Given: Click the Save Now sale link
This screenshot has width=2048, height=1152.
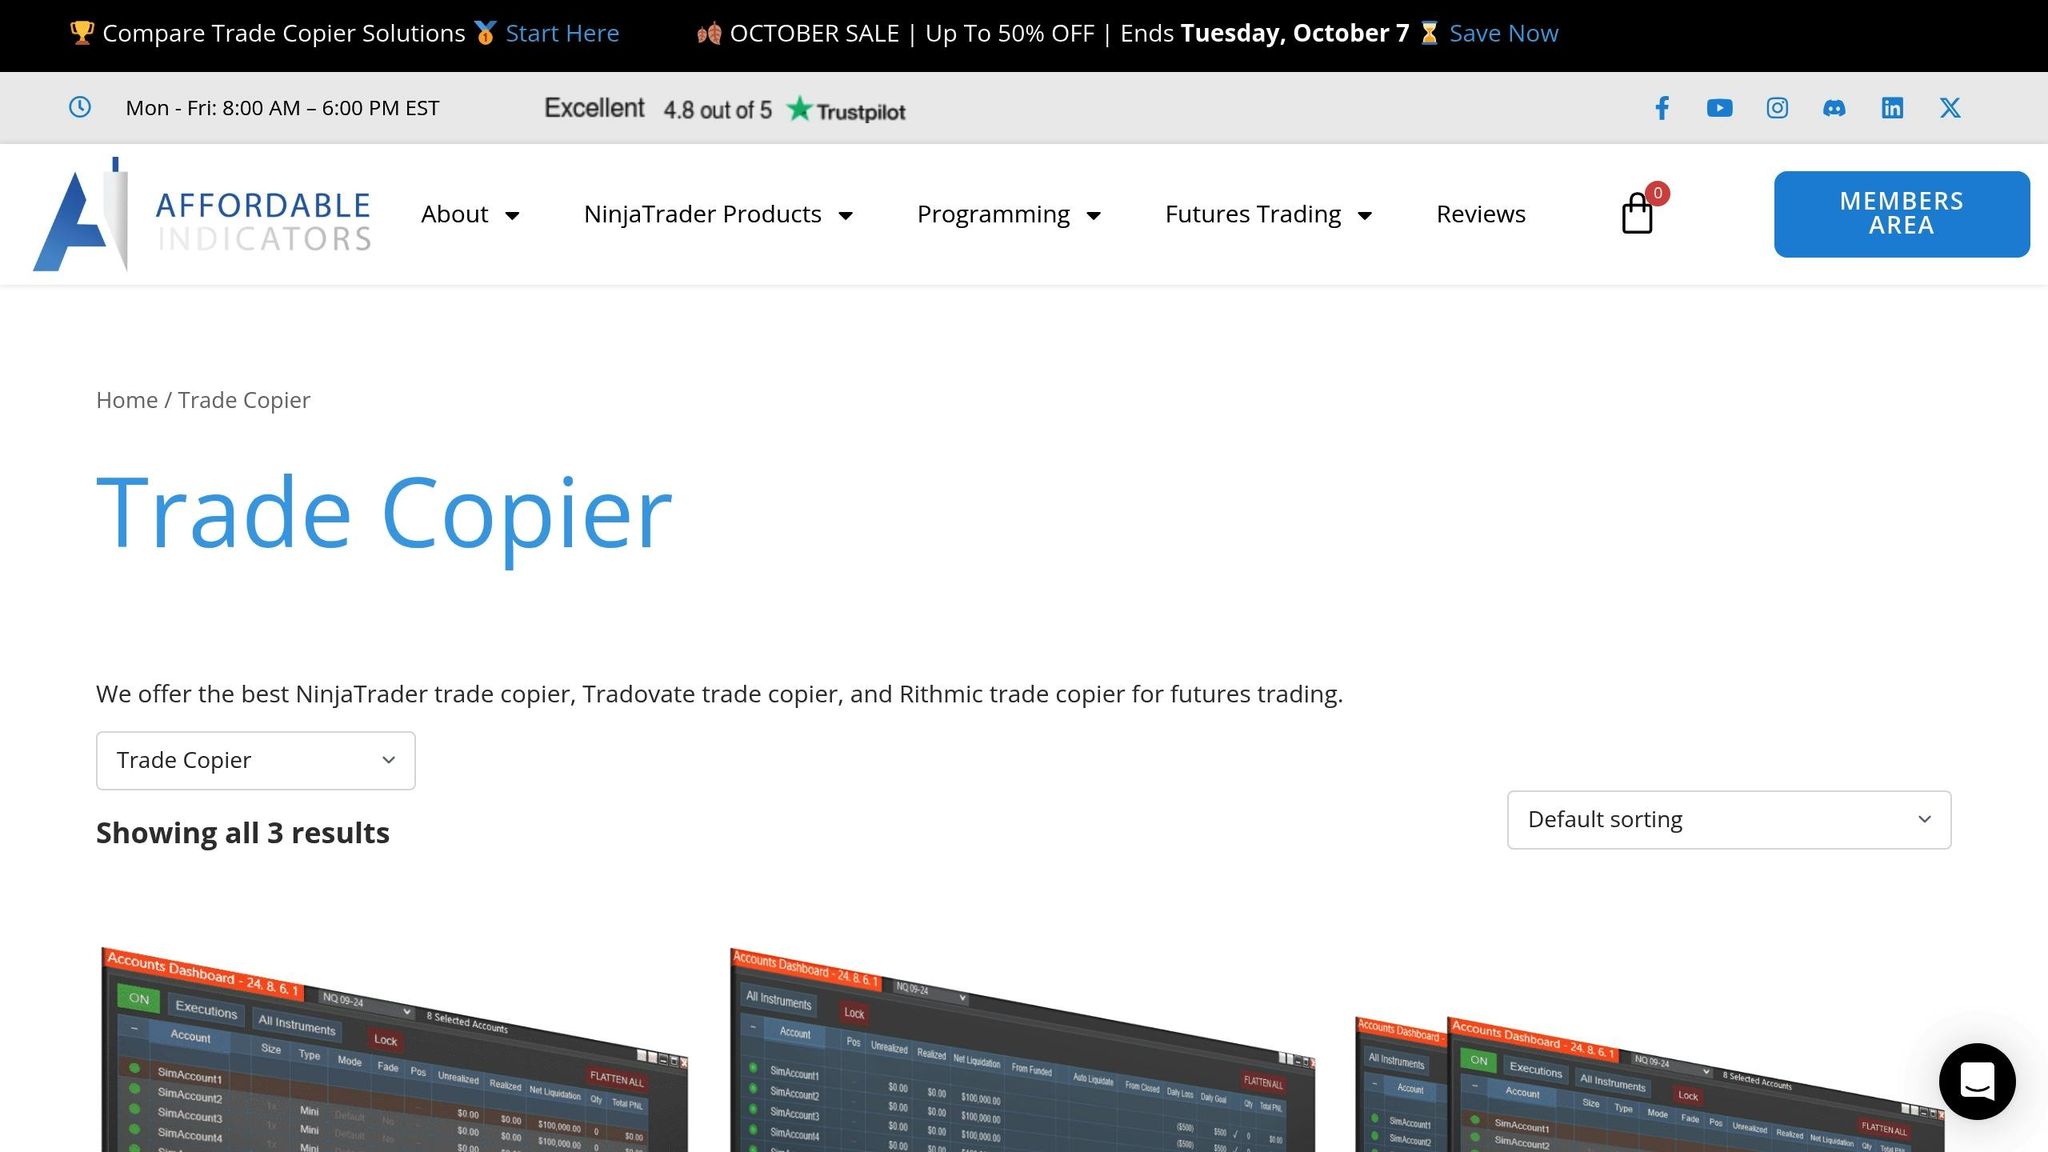Looking at the screenshot, I should pos(1503,33).
